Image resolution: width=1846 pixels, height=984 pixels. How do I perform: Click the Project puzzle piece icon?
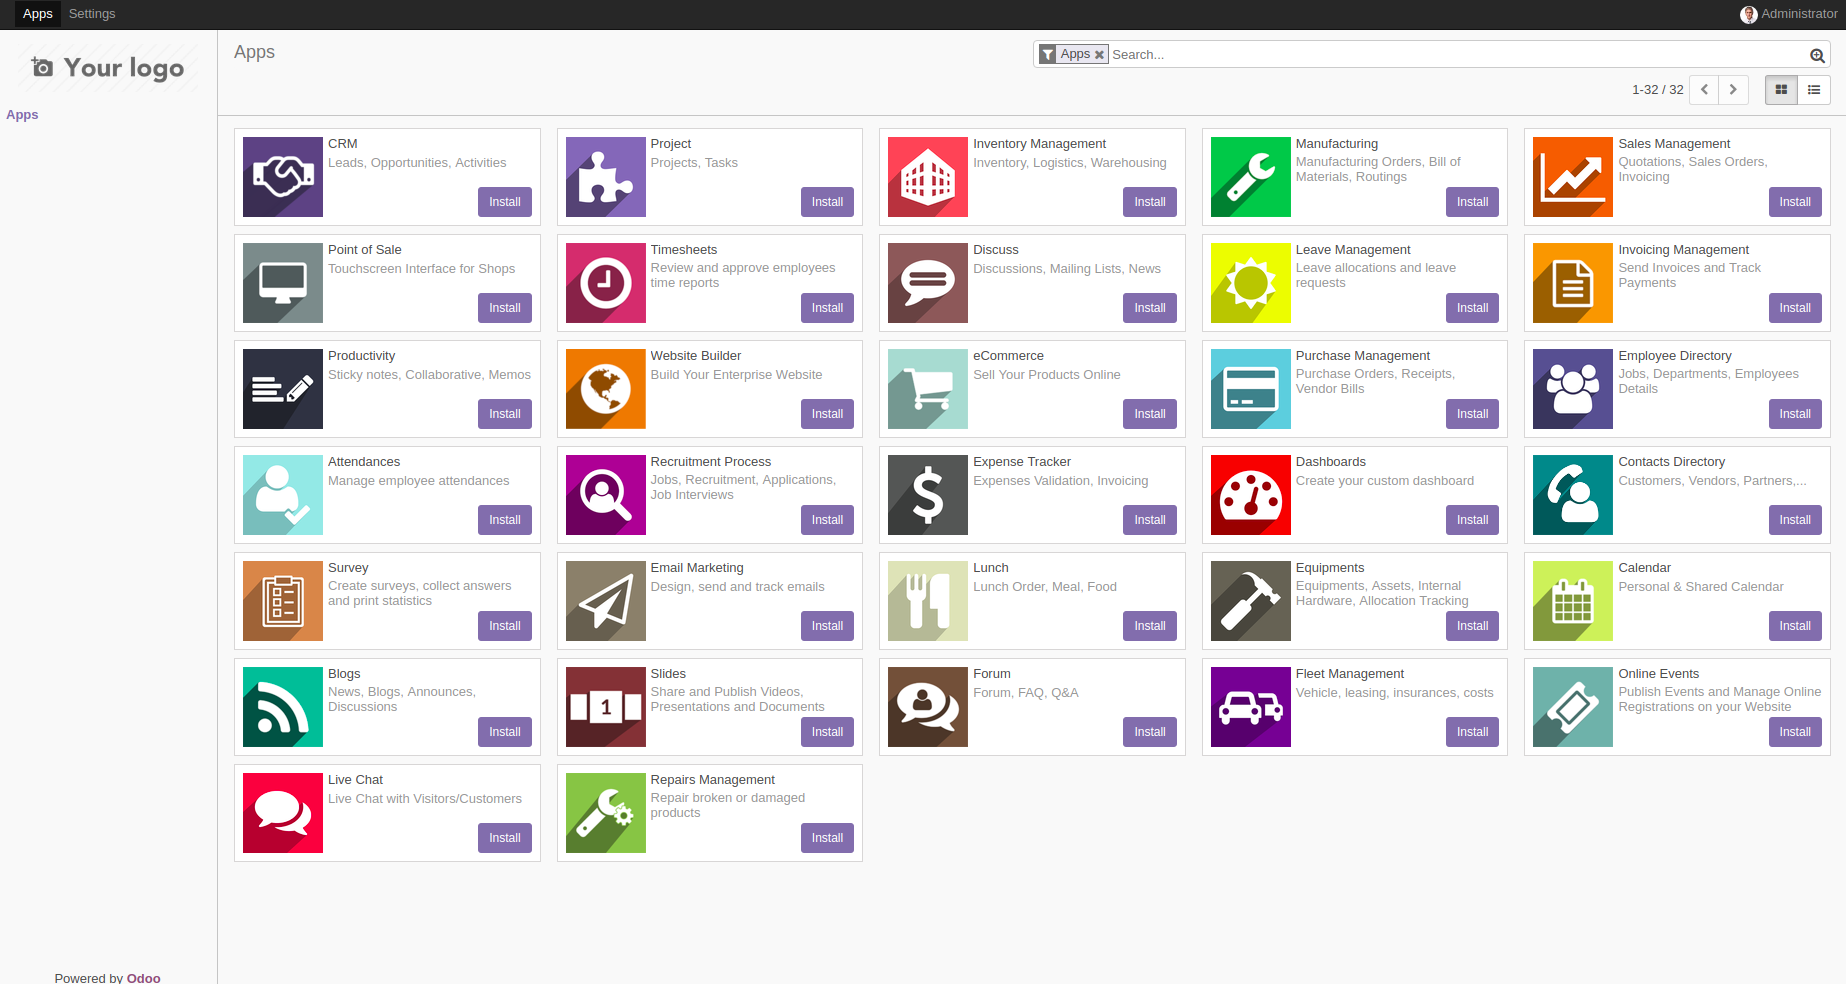606,177
